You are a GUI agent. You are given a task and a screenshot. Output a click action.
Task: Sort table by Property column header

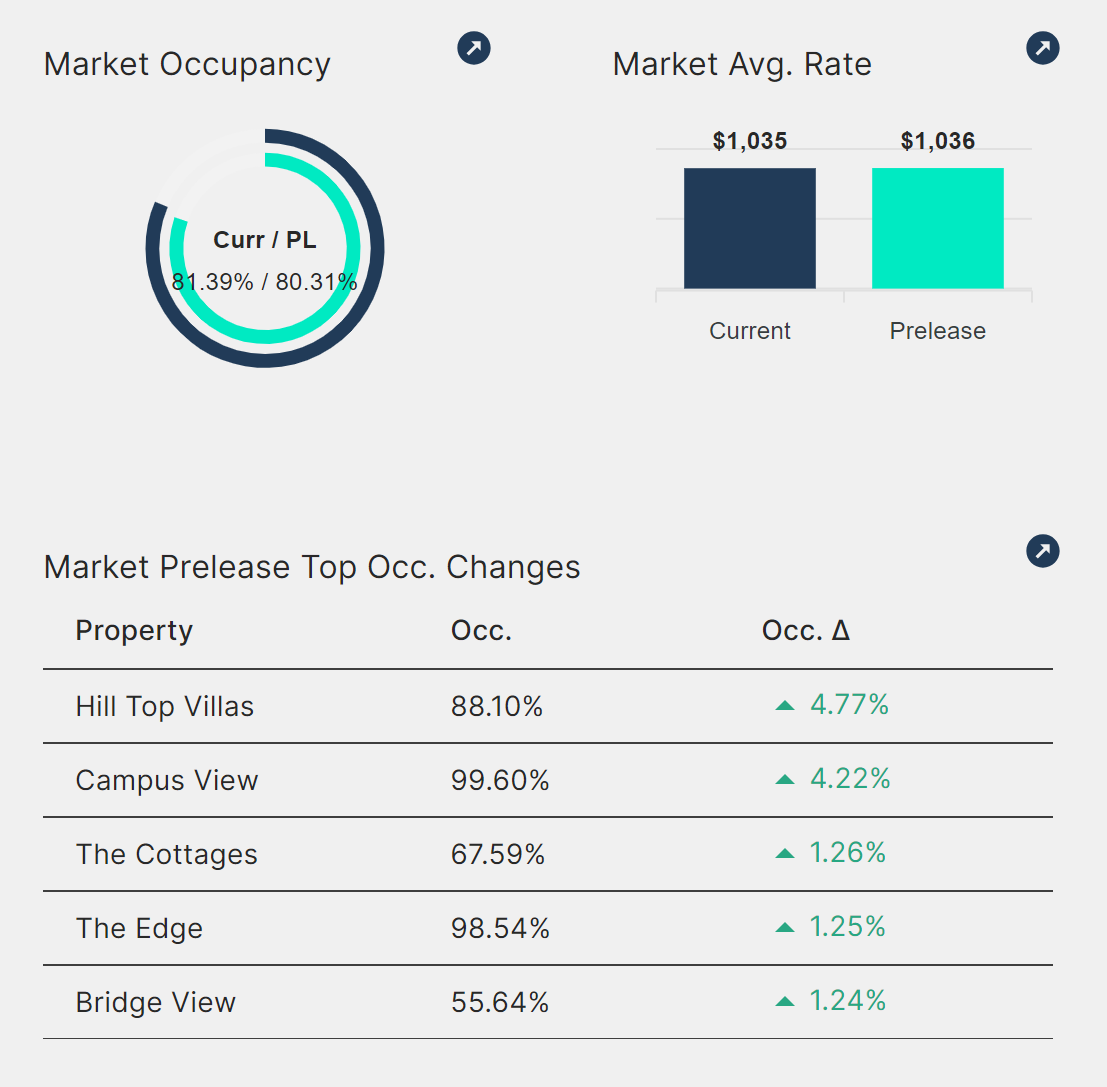click(x=134, y=631)
